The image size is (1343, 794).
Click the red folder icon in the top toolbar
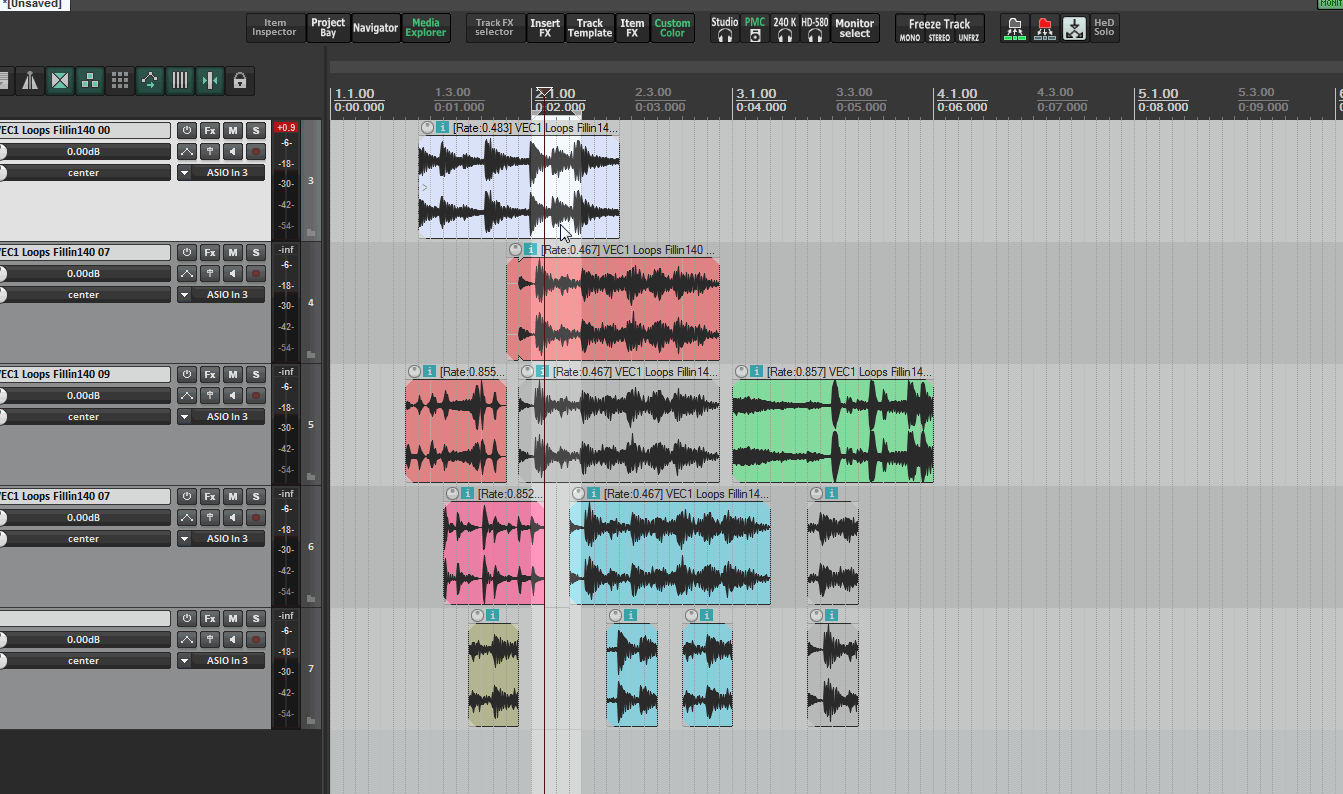click(1045, 28)
